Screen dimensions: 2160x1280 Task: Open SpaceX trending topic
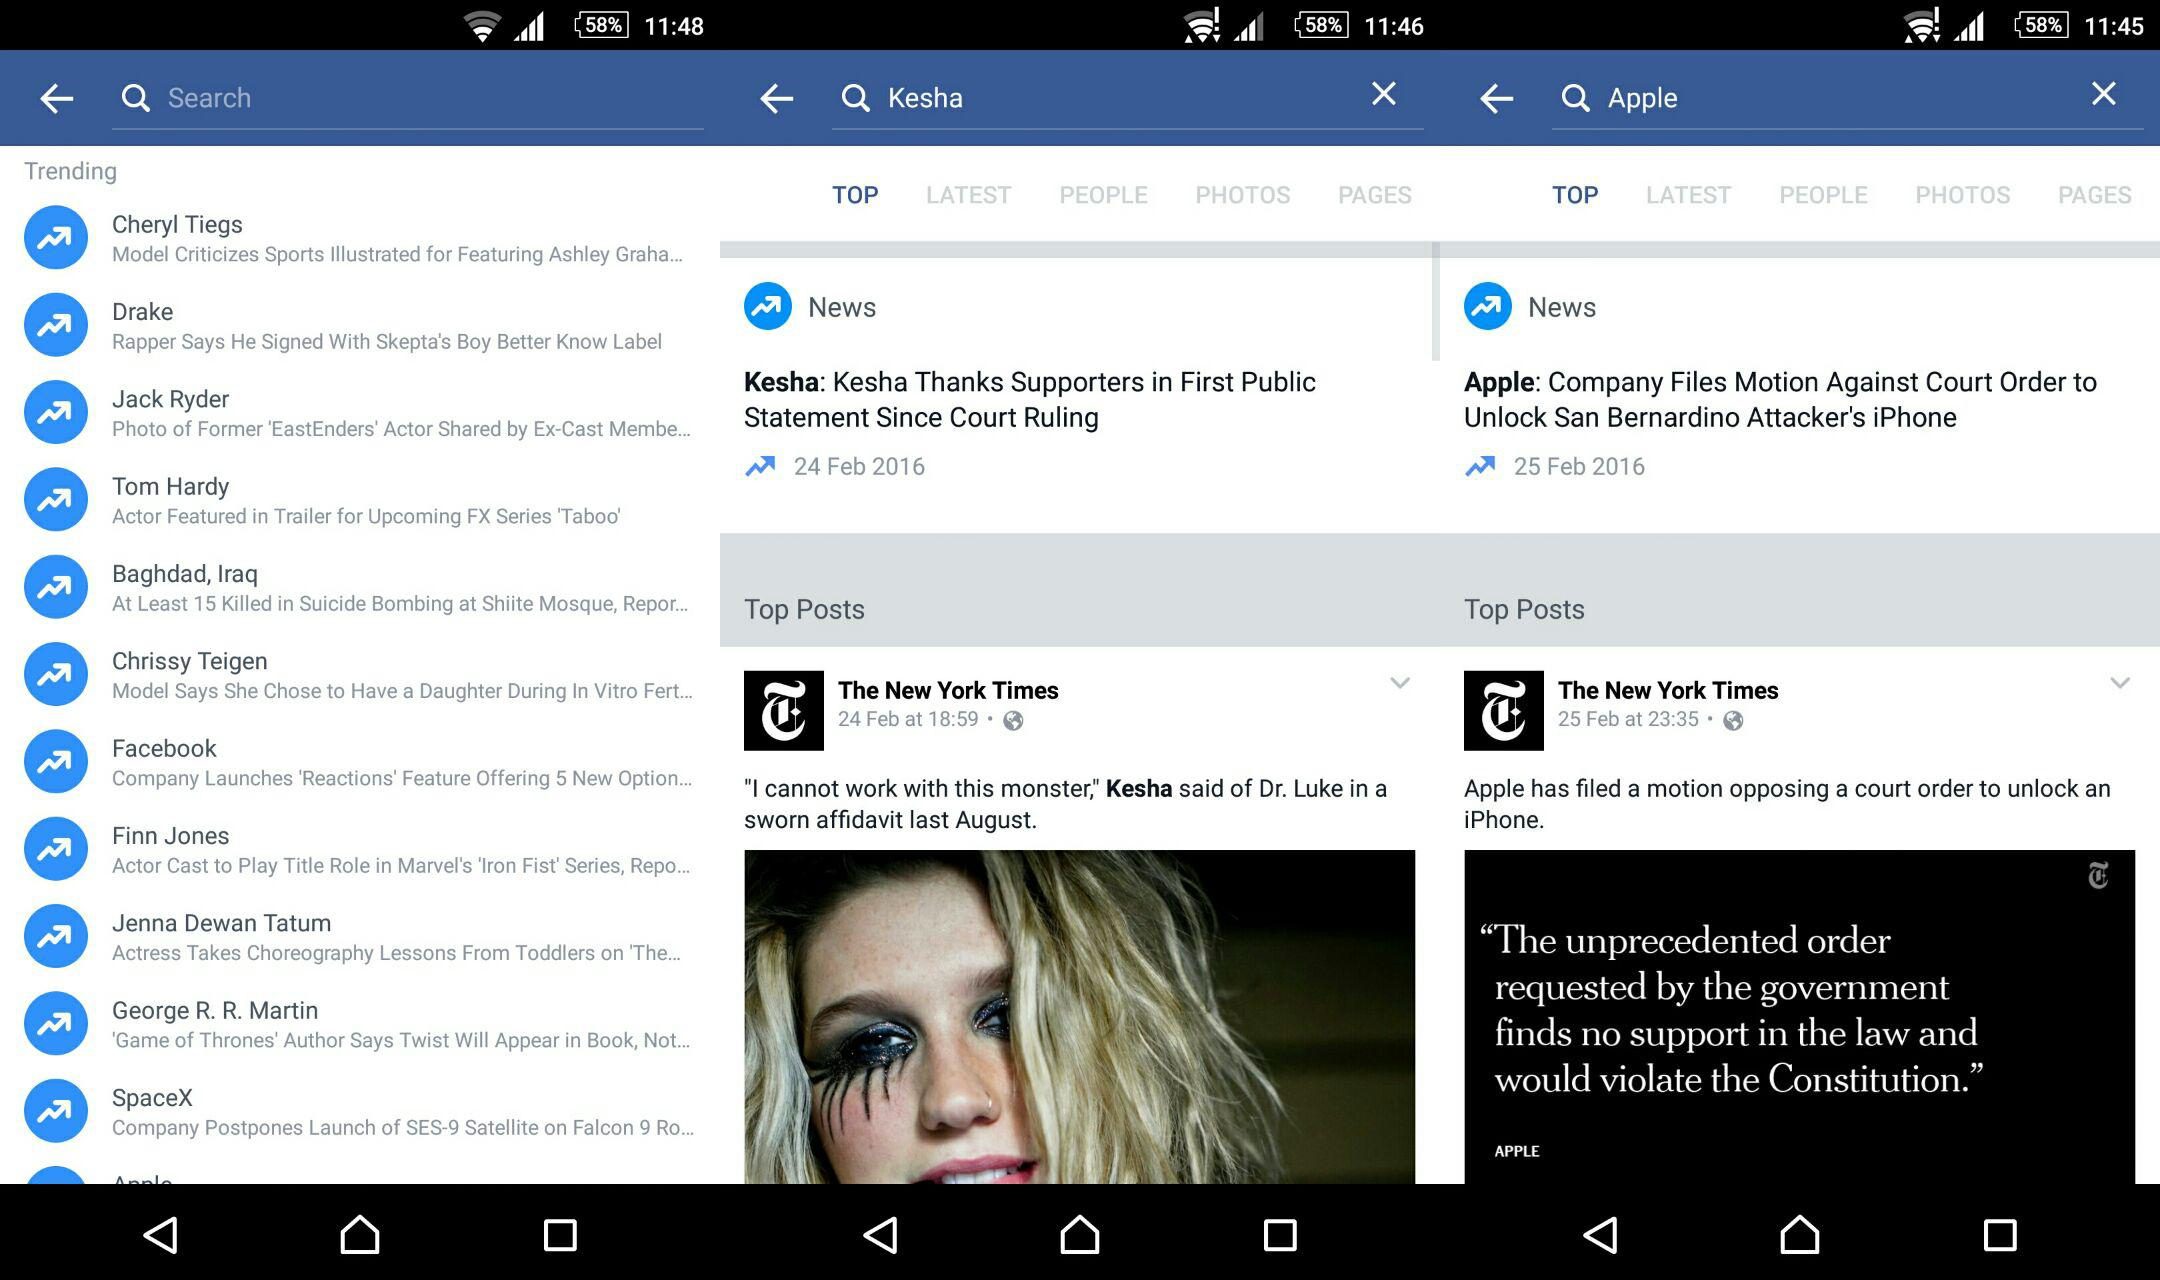pos(360,1111)
